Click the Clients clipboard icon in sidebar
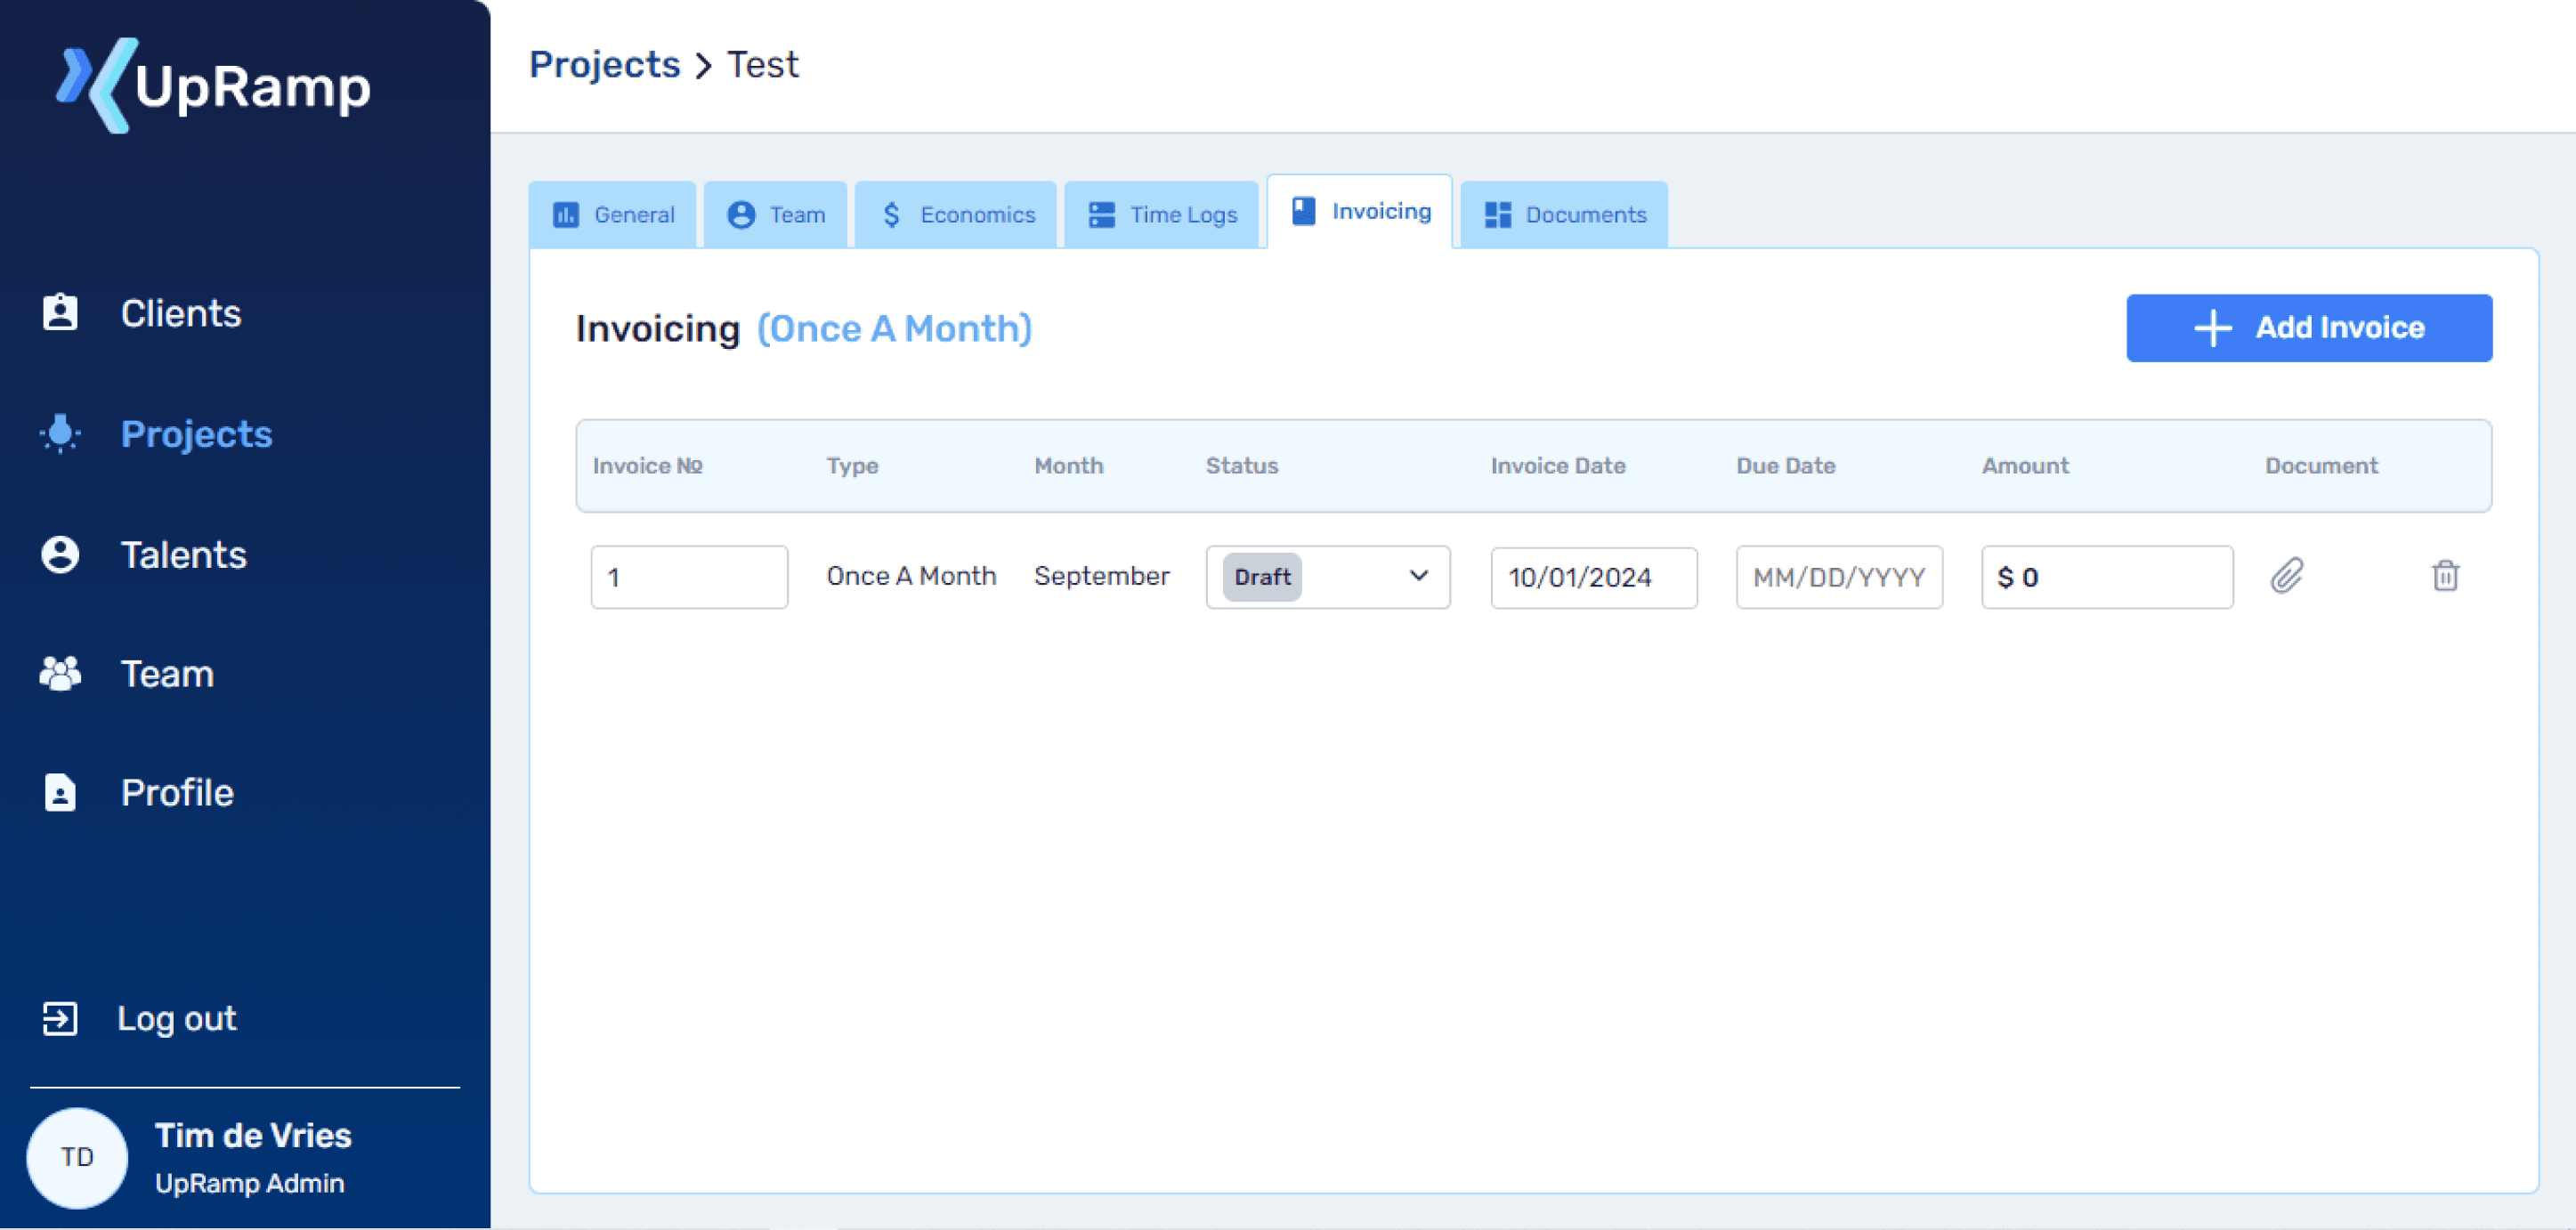Screen dimensions: 2576x1230 click(x=60, y=313)
